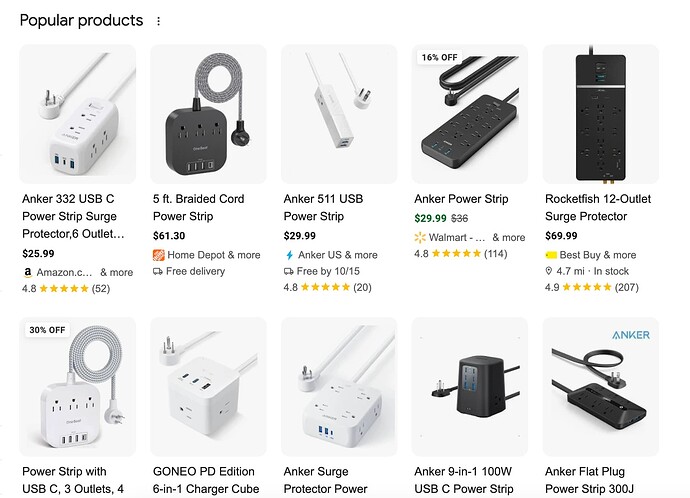Open the Anker 332 USB C Power Strip listing
690x498 pixels.
(x=71, y=216)
